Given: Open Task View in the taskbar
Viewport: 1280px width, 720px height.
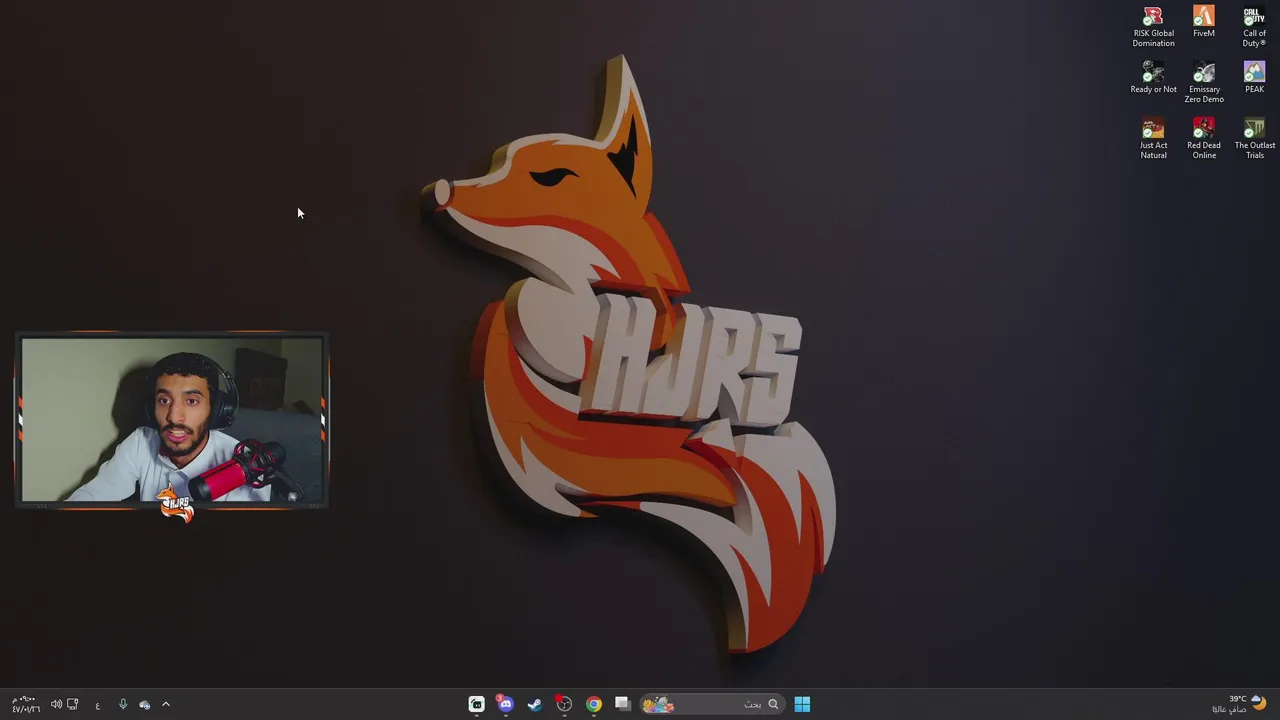Looking at the screenshot, I should pyautogui.click(x=622, y=704).
